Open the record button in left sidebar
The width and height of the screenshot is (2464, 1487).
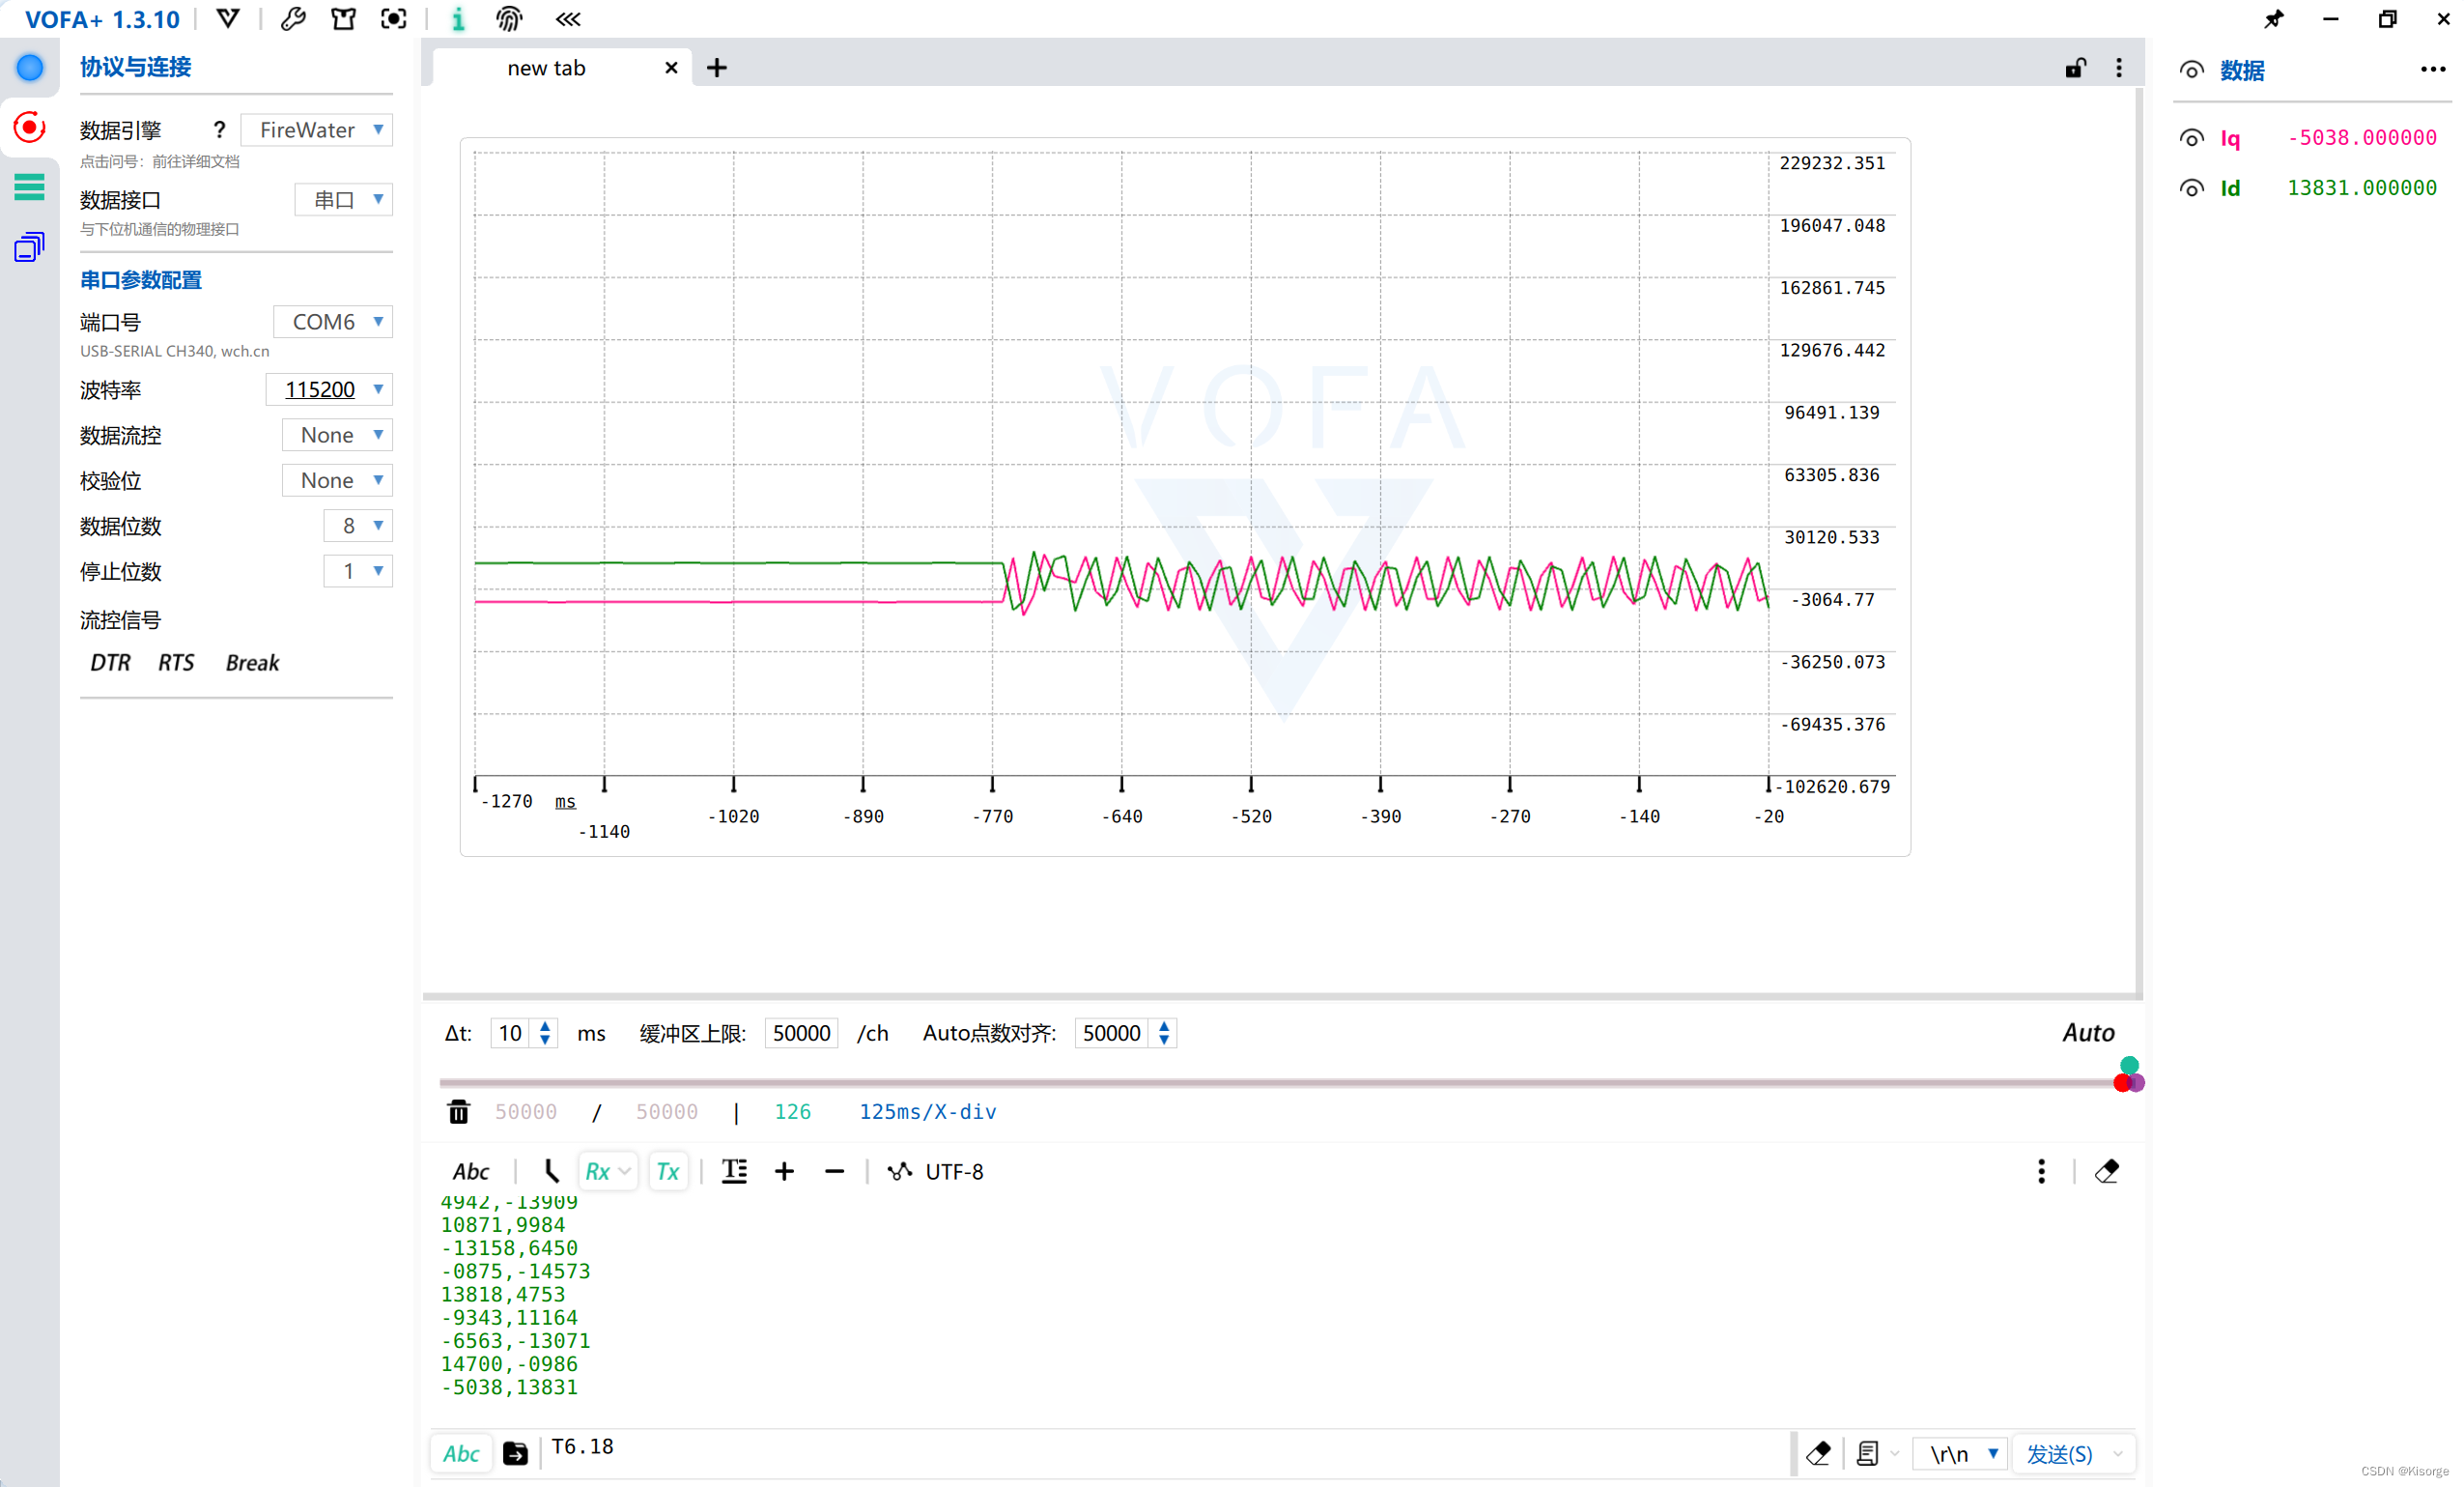pyautogui.click(x=29, y=128)
